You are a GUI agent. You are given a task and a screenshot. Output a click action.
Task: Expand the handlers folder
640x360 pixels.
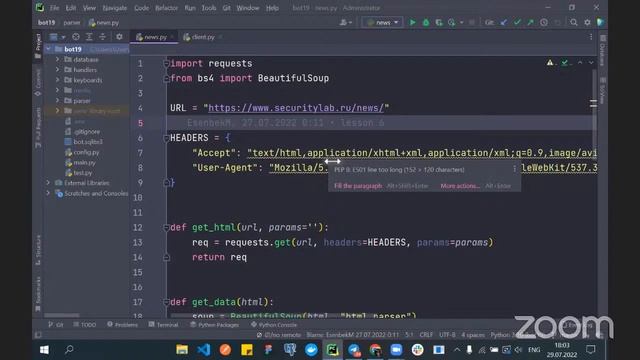click(58, 70)
